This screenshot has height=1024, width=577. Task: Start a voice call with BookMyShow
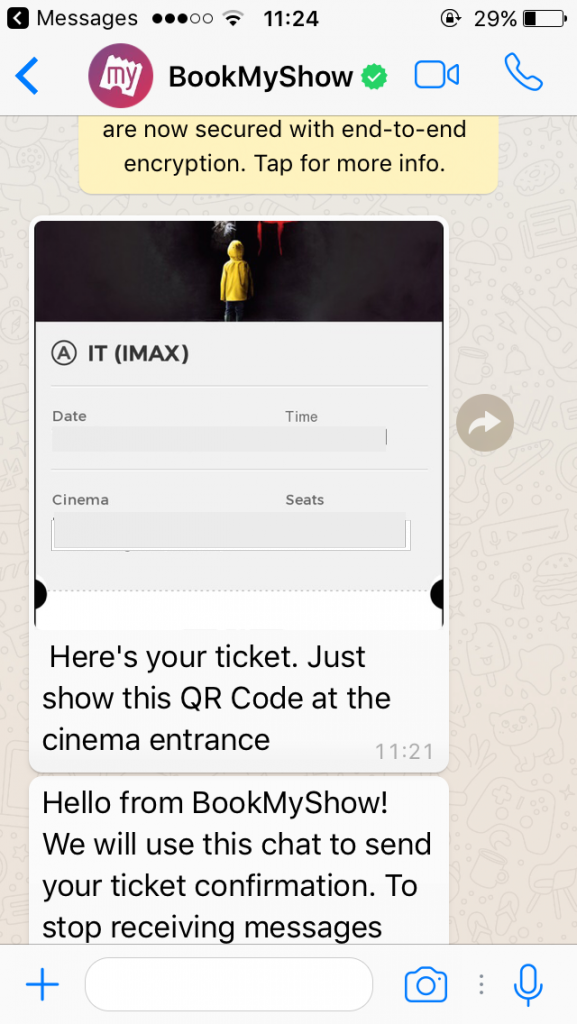coord(523,72)
